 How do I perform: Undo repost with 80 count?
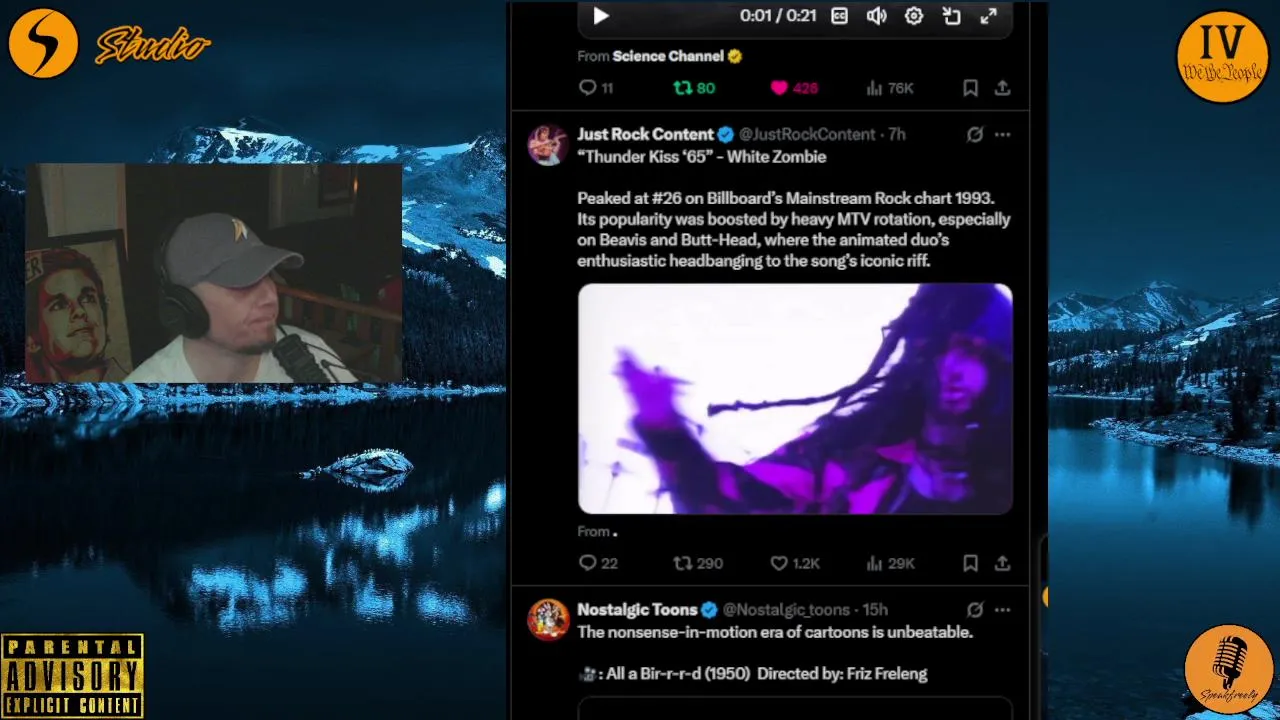tap(694, 88)
